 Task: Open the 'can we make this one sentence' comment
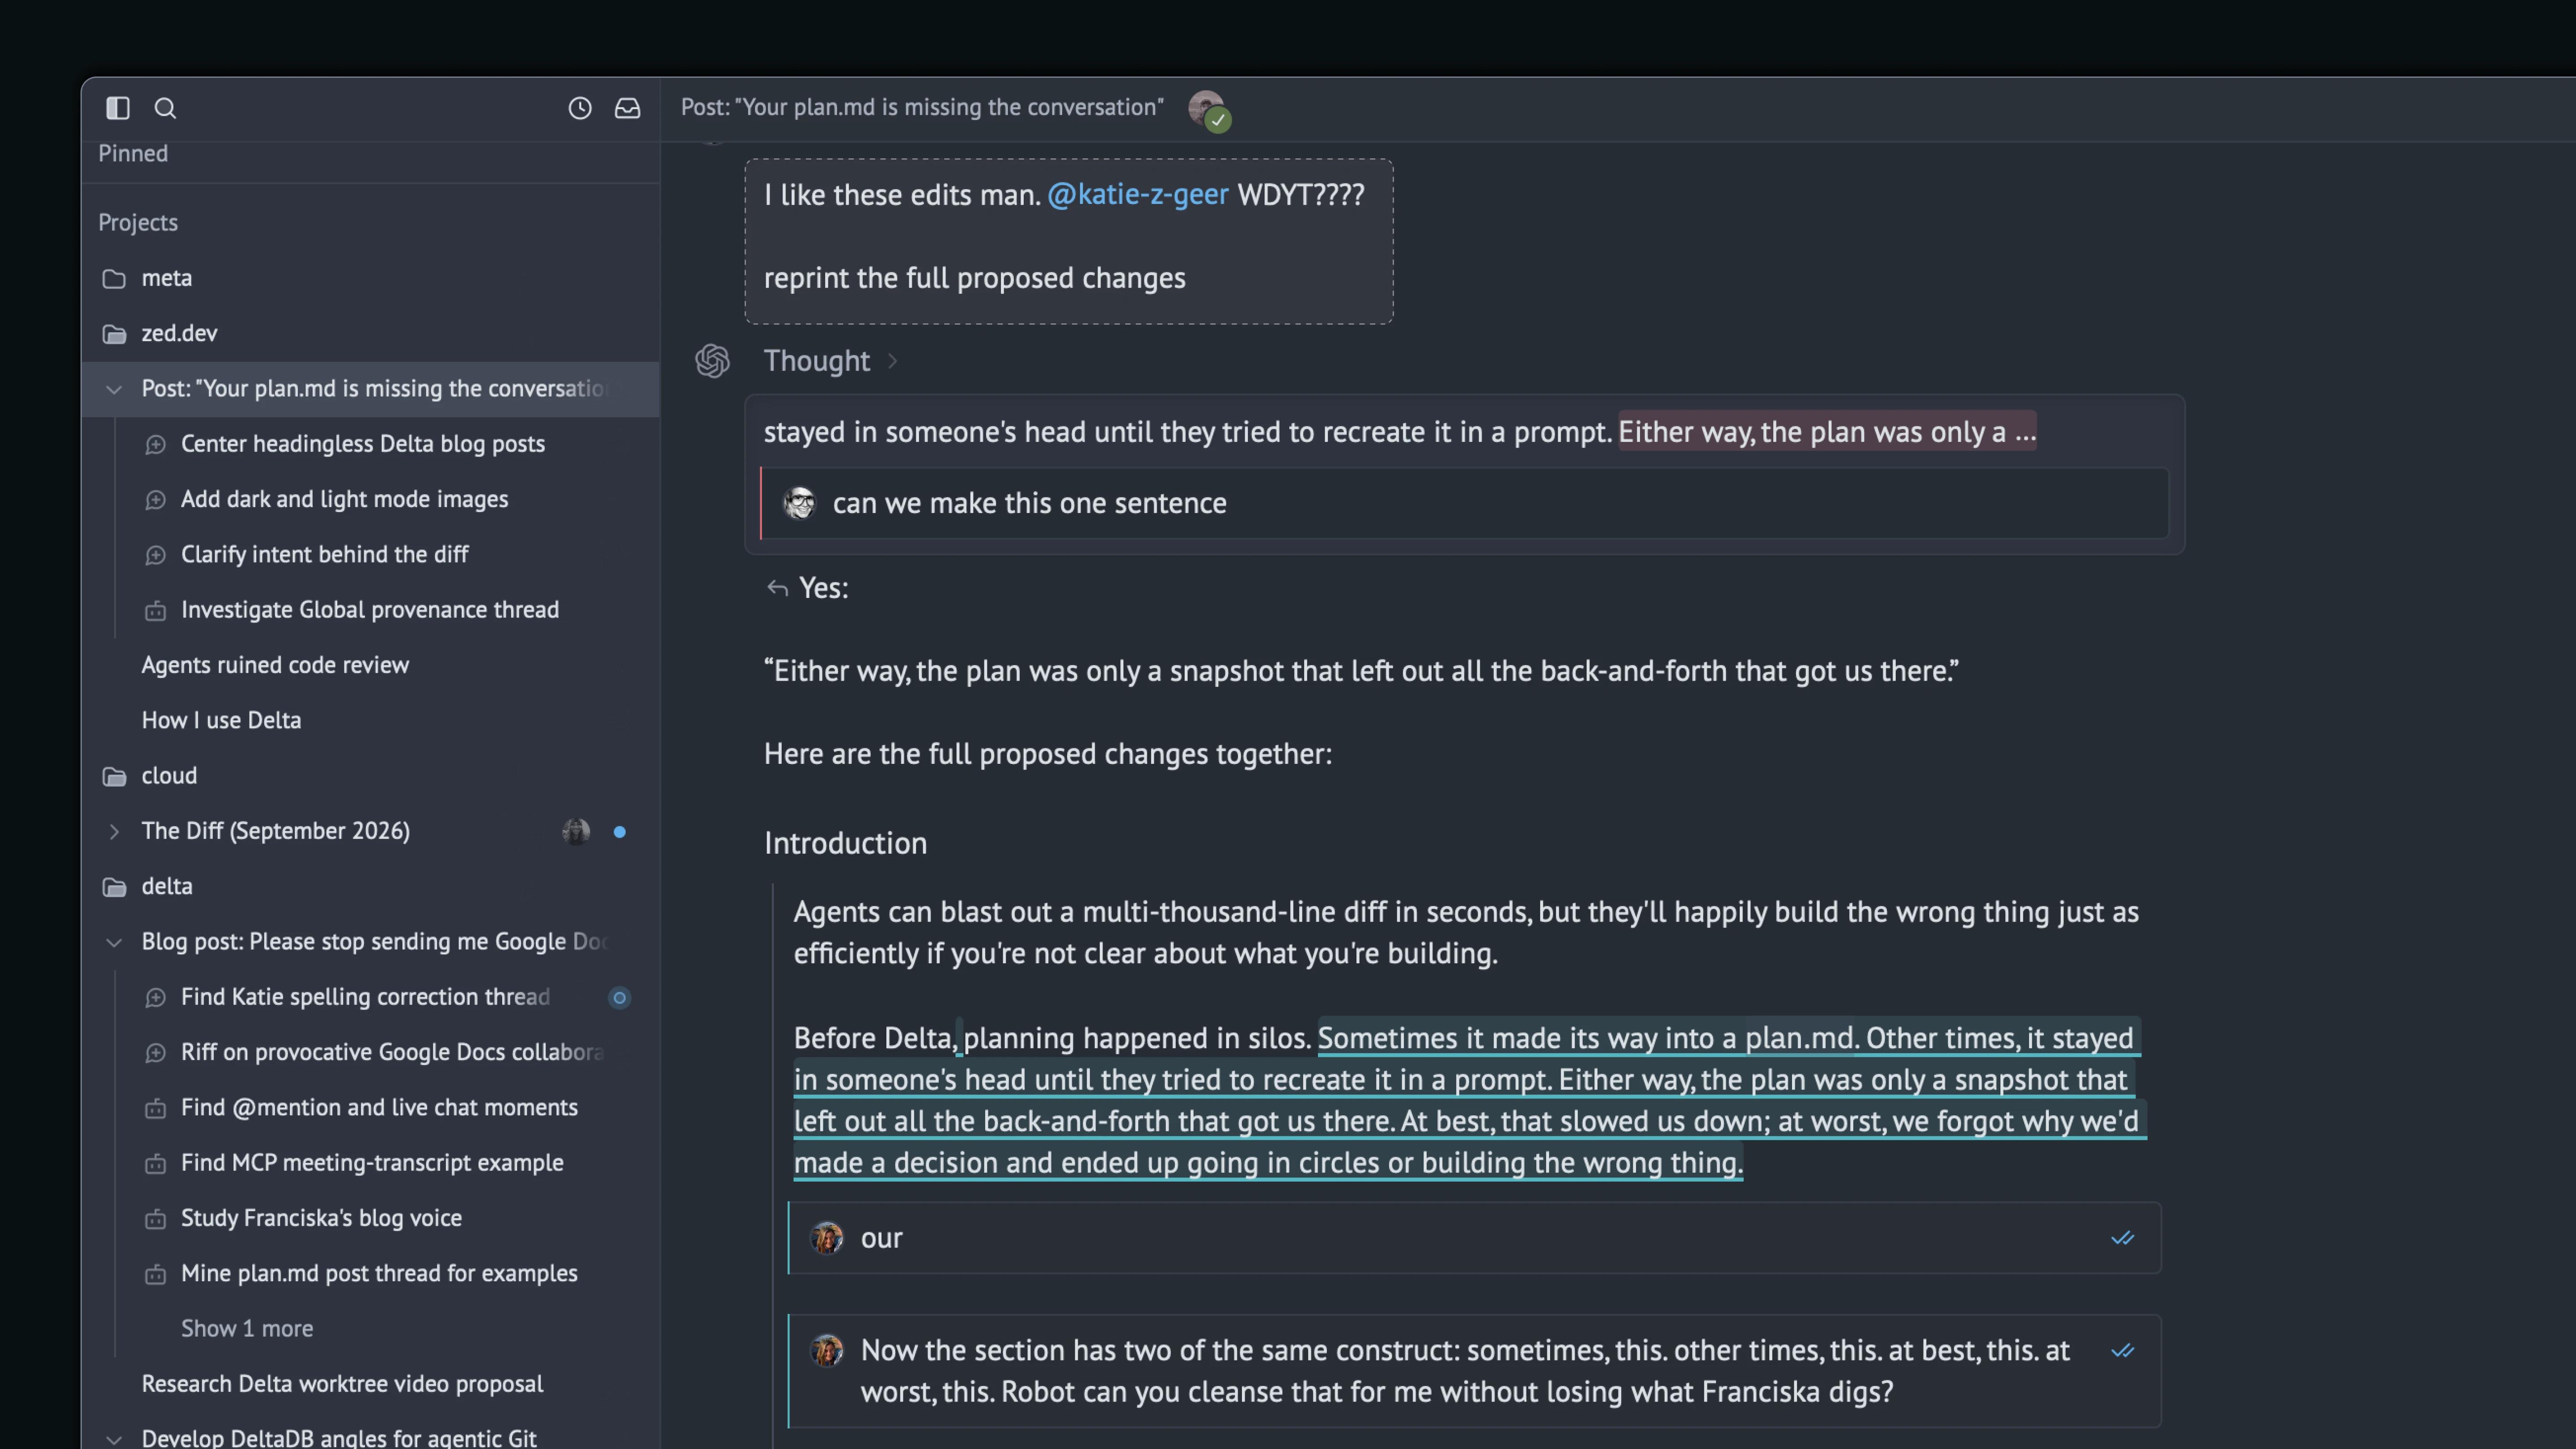coord(1464,504)
